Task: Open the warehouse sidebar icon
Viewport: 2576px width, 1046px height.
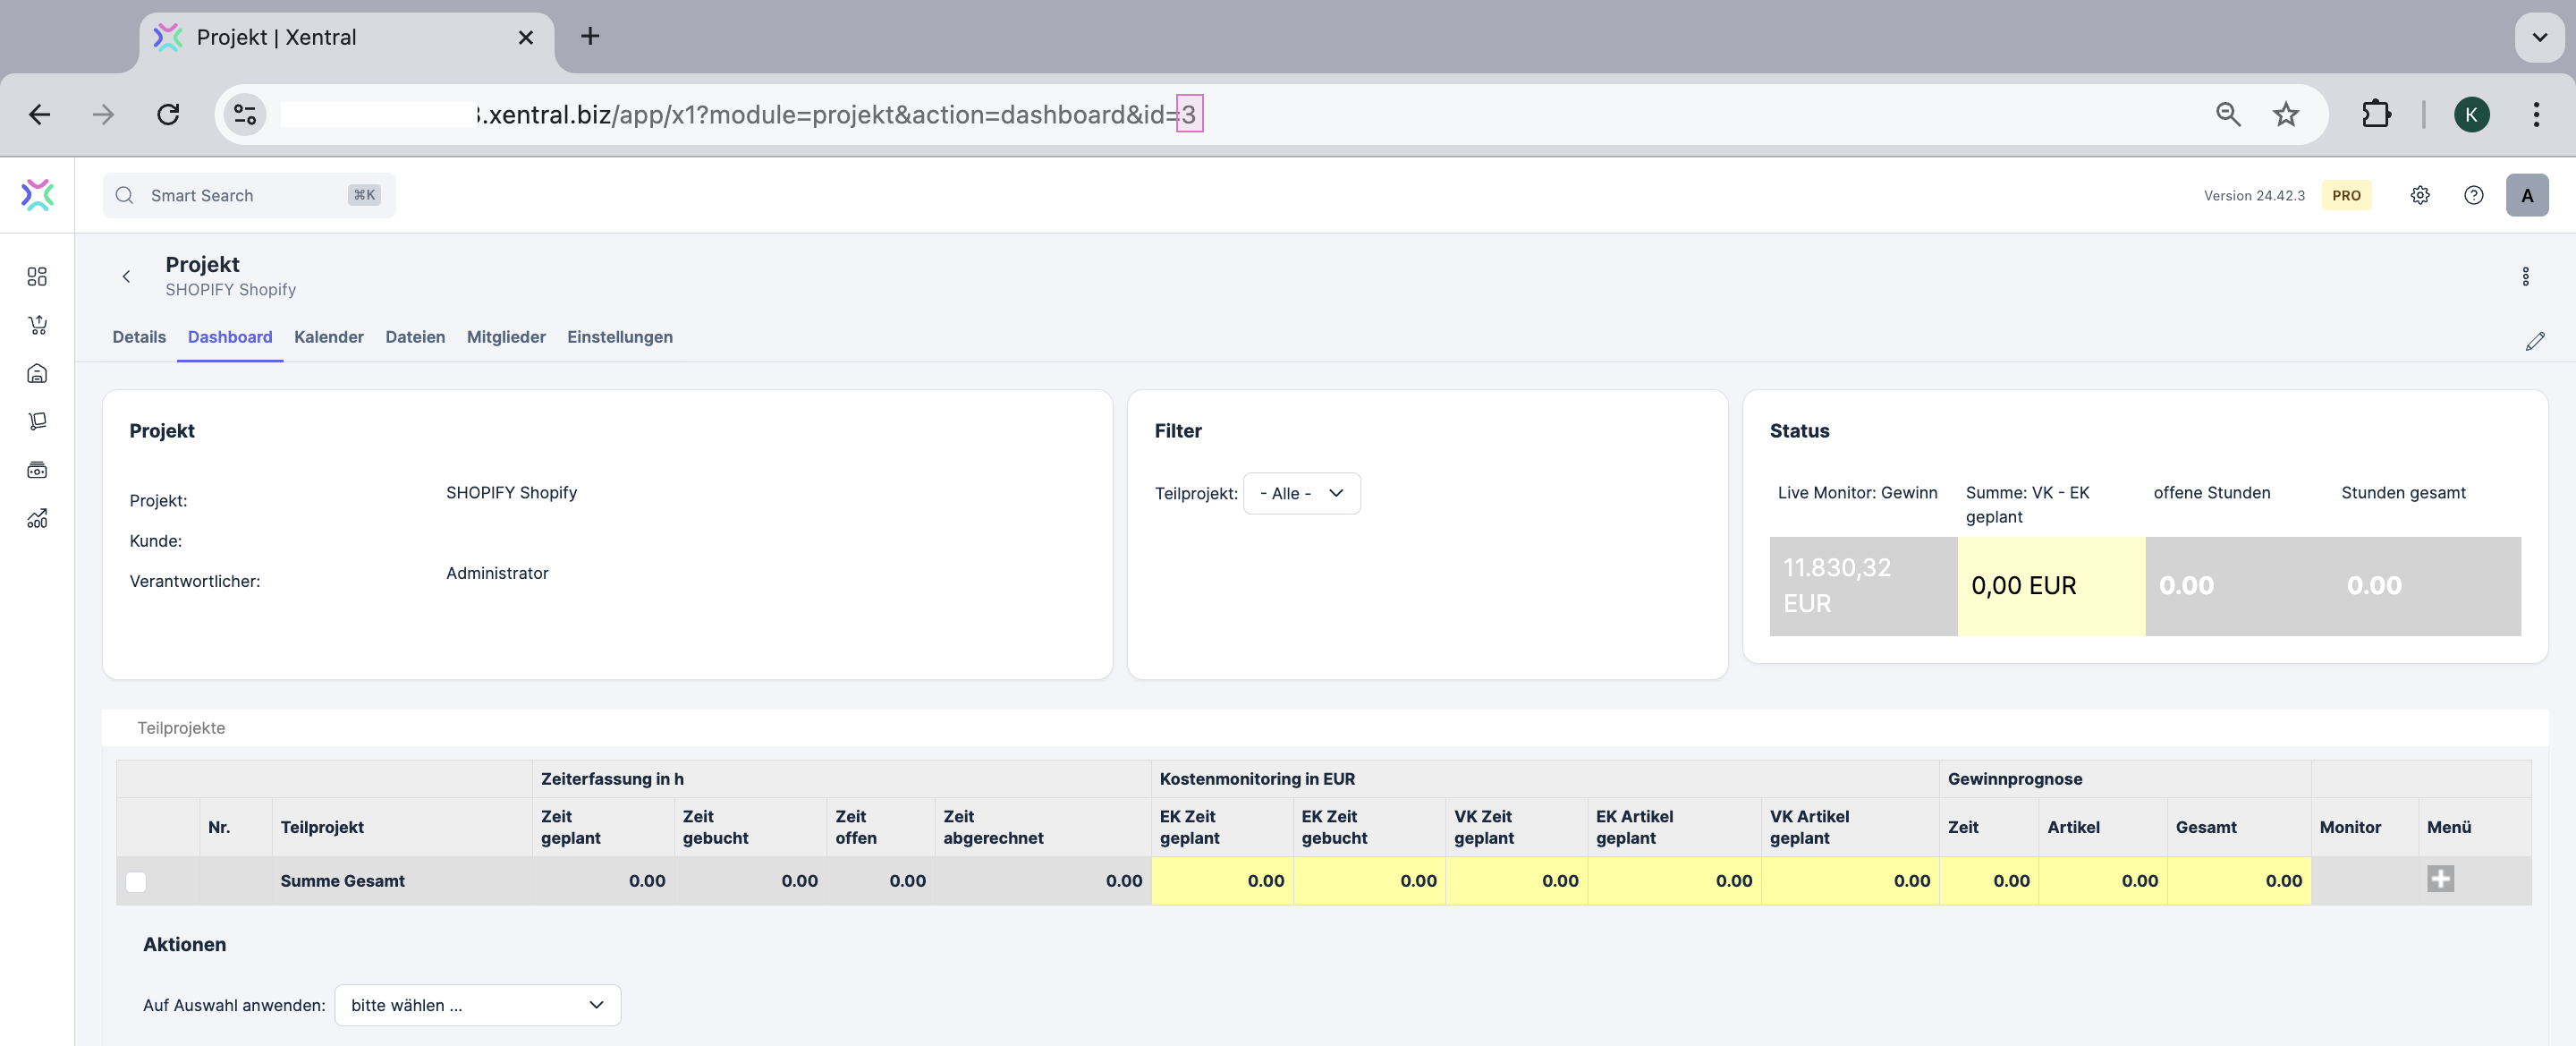Action: pos(37,373)
